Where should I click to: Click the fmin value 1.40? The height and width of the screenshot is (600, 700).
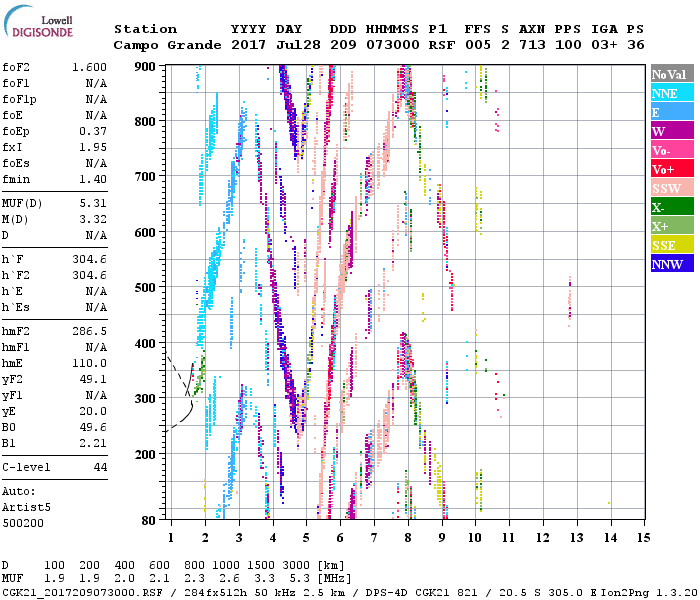[x=93, y=179]
